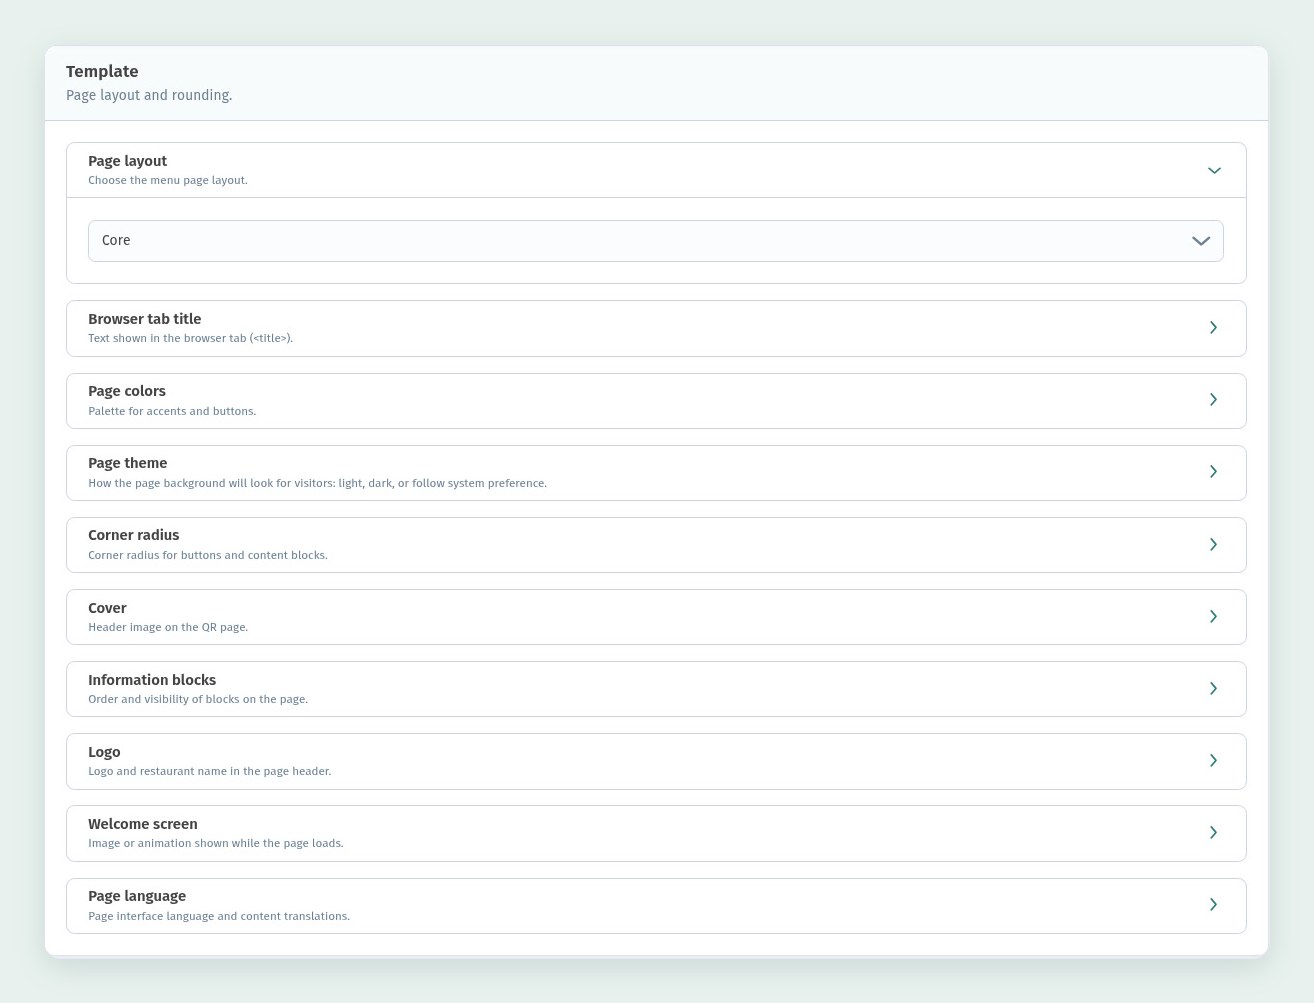
Task: Click 'Page layout and rounding.' subtitle
Action: click(149, 95)
